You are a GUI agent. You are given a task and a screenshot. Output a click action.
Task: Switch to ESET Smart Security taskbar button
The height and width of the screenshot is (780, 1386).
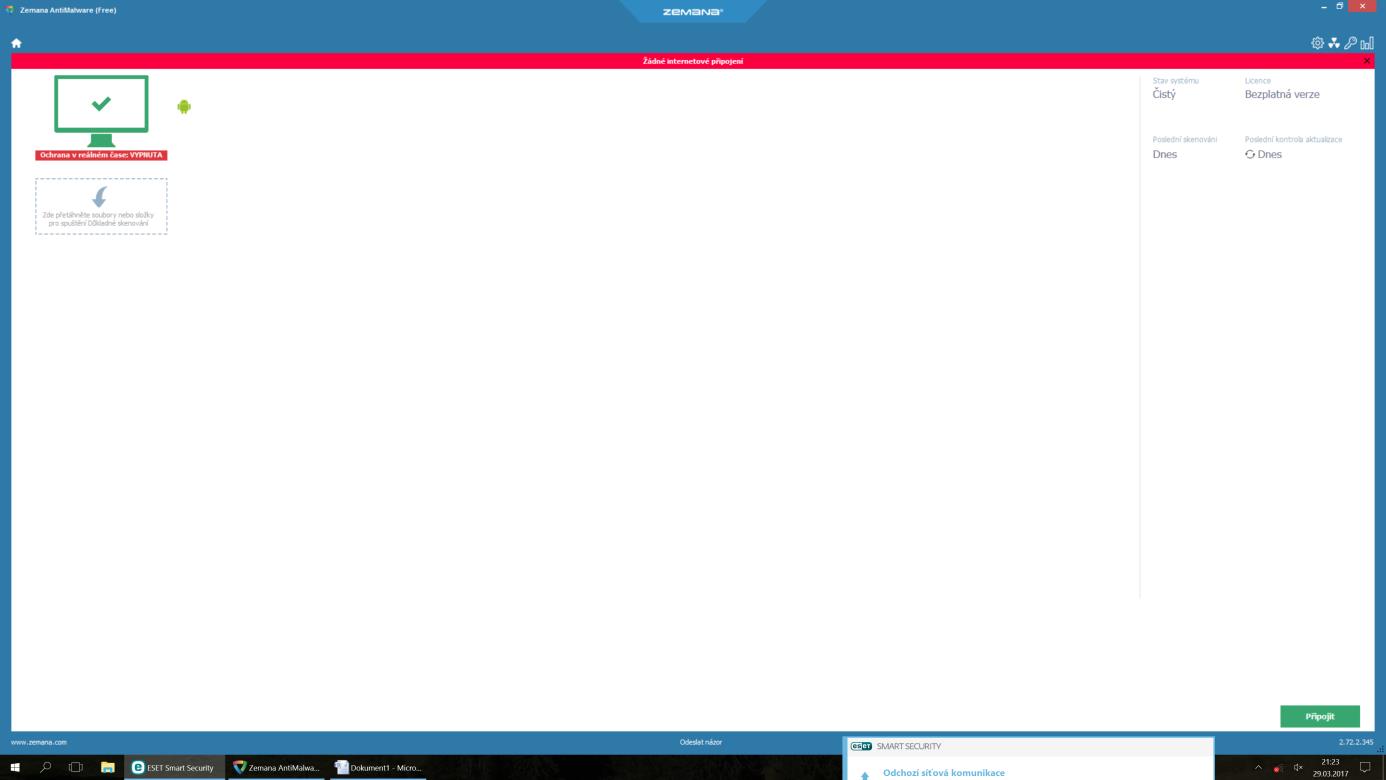[x=174, y=767]
